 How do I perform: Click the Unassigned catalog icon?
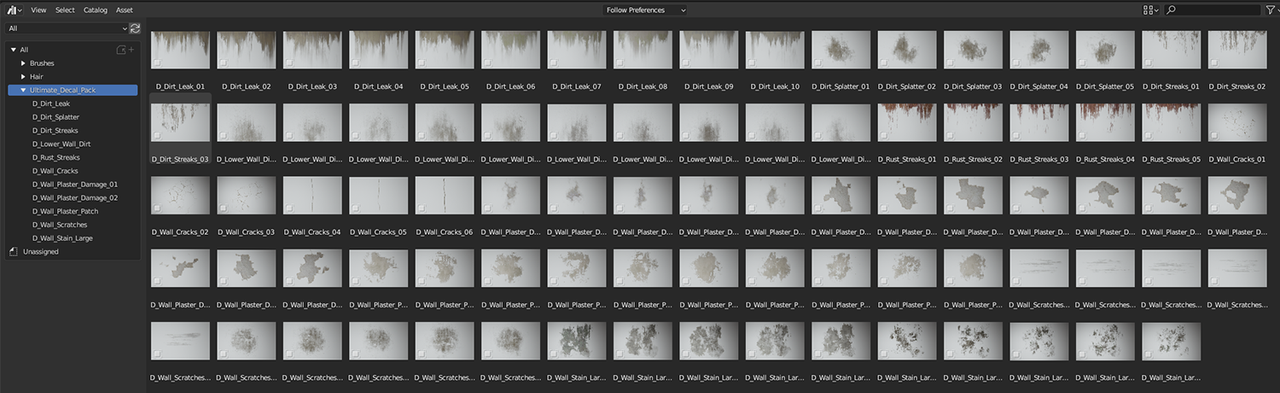pos(12,252)
